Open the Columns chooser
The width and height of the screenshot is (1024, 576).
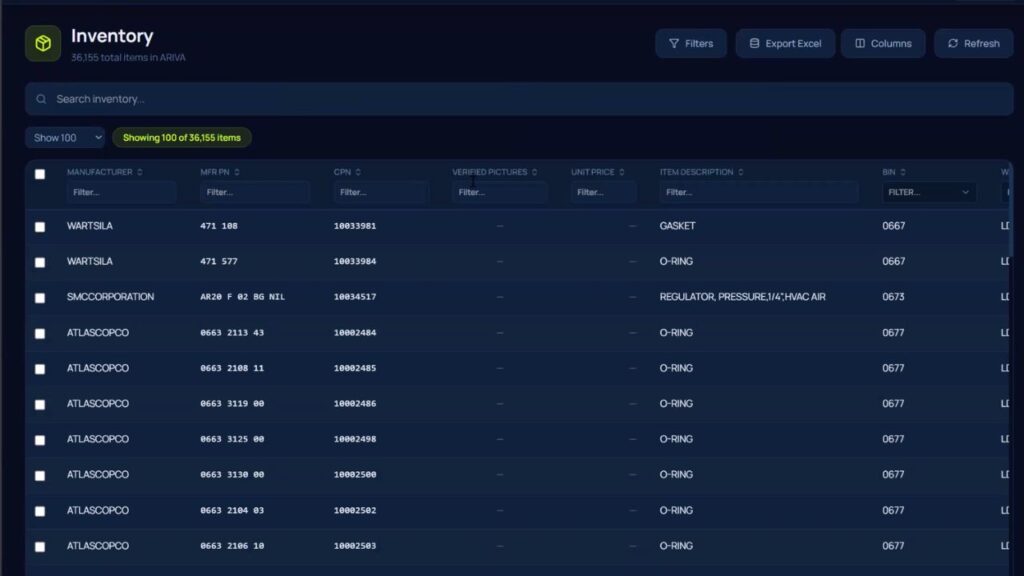[x=883, y=43]
